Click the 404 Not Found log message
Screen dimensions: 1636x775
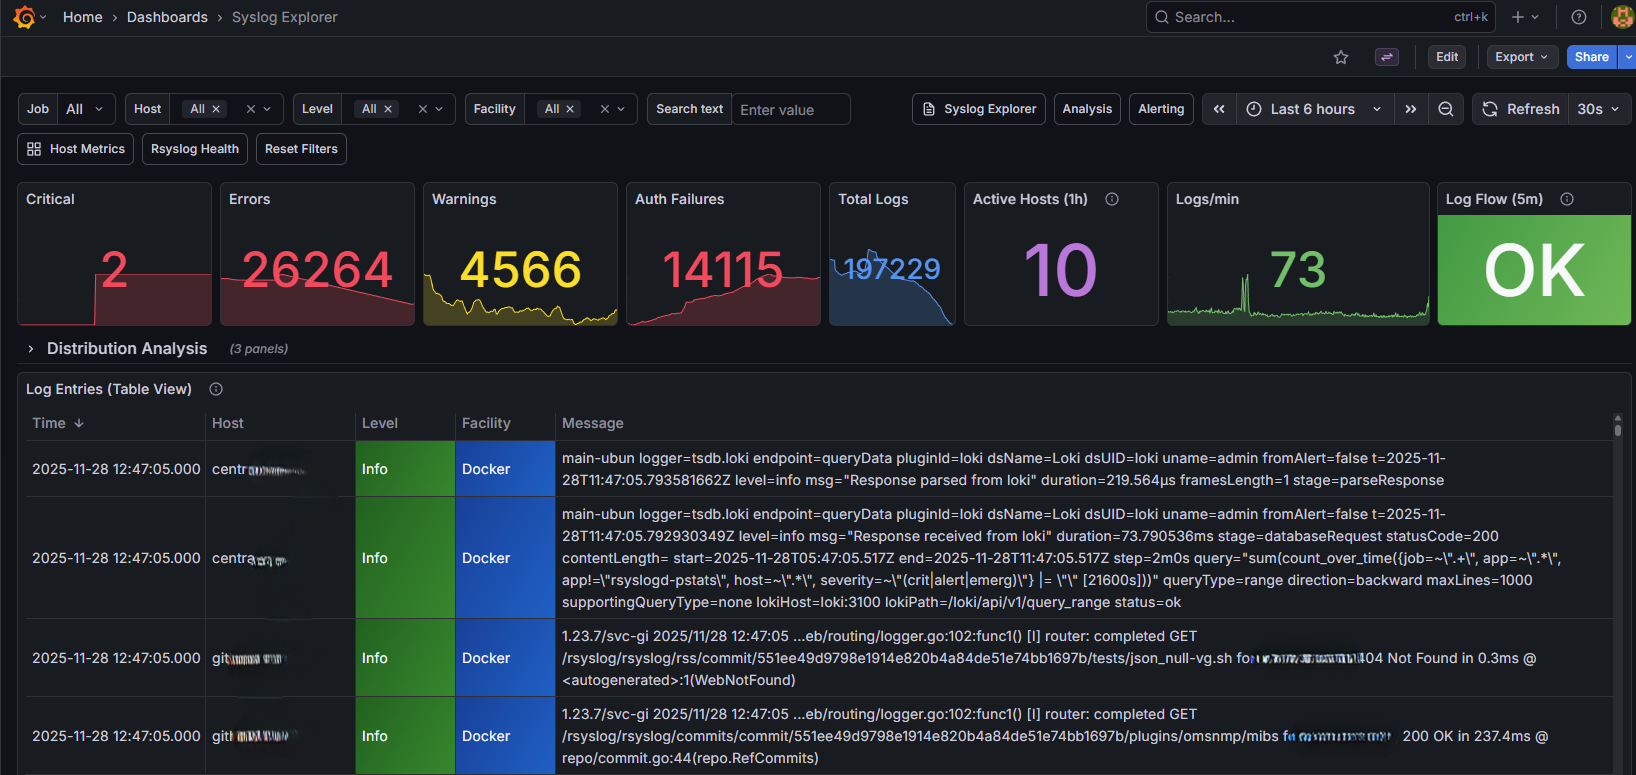coord(1084,658)
